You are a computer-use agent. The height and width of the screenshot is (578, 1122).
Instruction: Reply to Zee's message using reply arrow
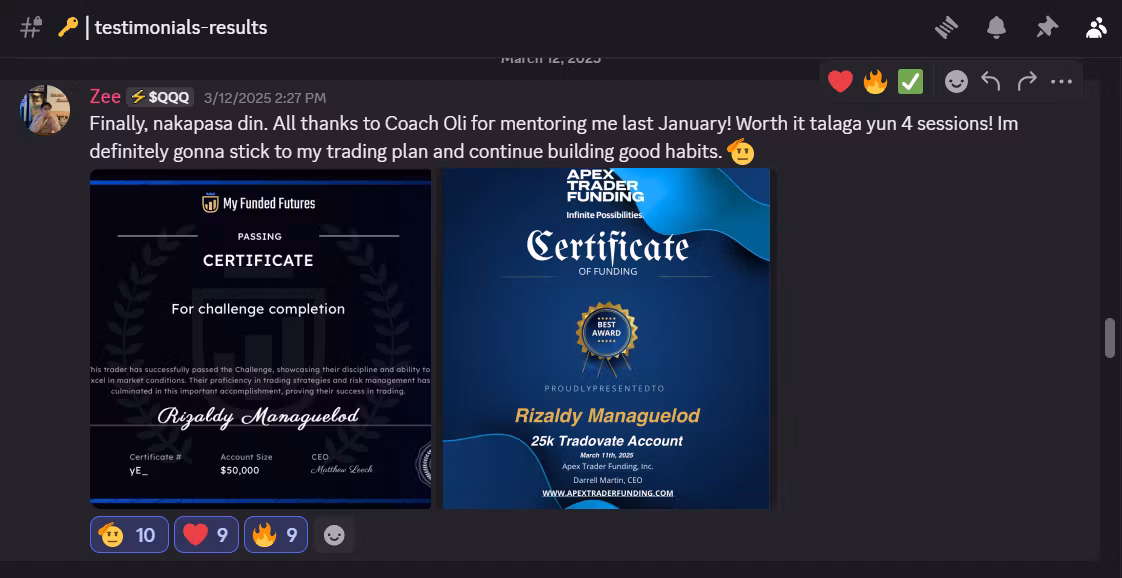click(x=991, y=81)
